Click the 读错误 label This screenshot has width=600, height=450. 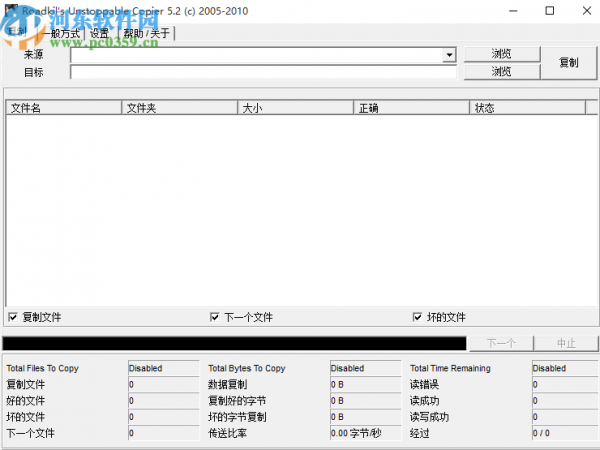pos(424,384)
